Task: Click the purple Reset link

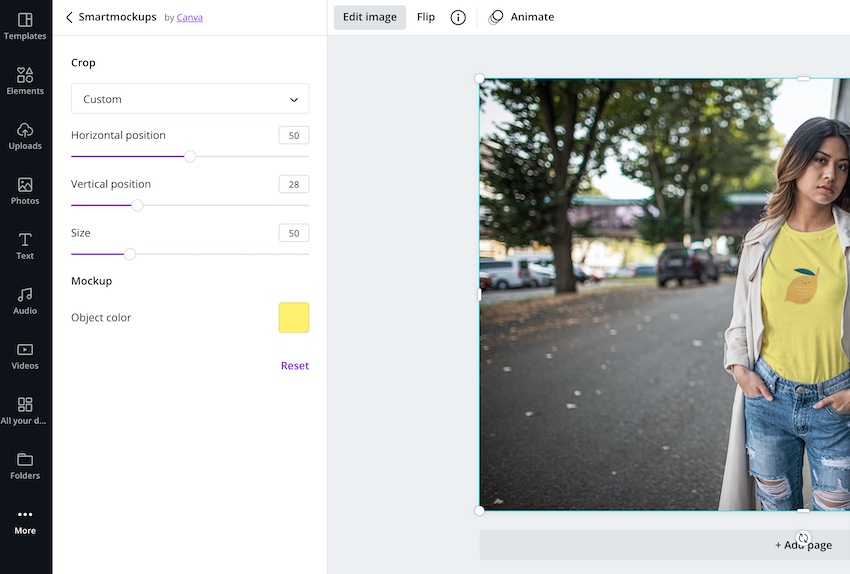Action: click(295, 366)
